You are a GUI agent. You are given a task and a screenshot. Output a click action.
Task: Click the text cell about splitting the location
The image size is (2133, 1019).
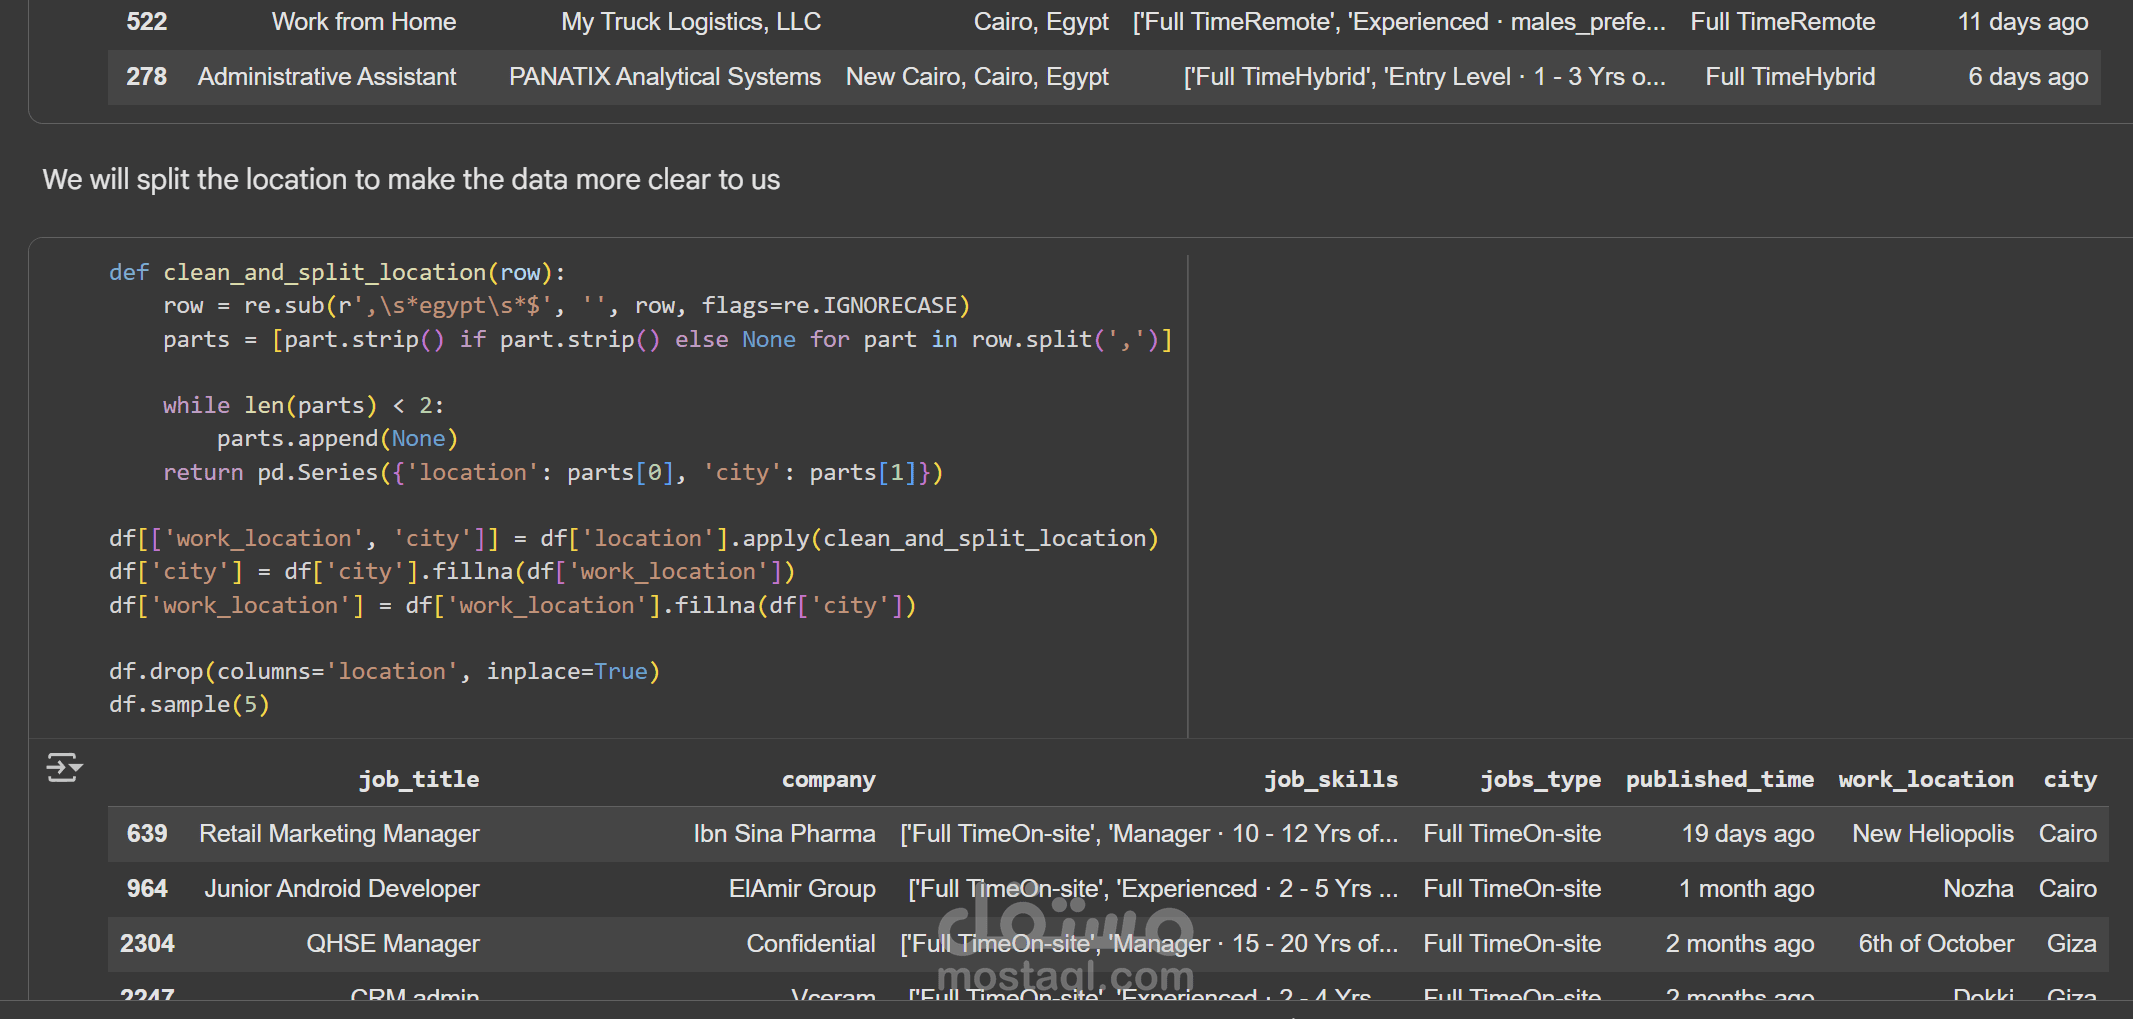click(x=411, y=180)
